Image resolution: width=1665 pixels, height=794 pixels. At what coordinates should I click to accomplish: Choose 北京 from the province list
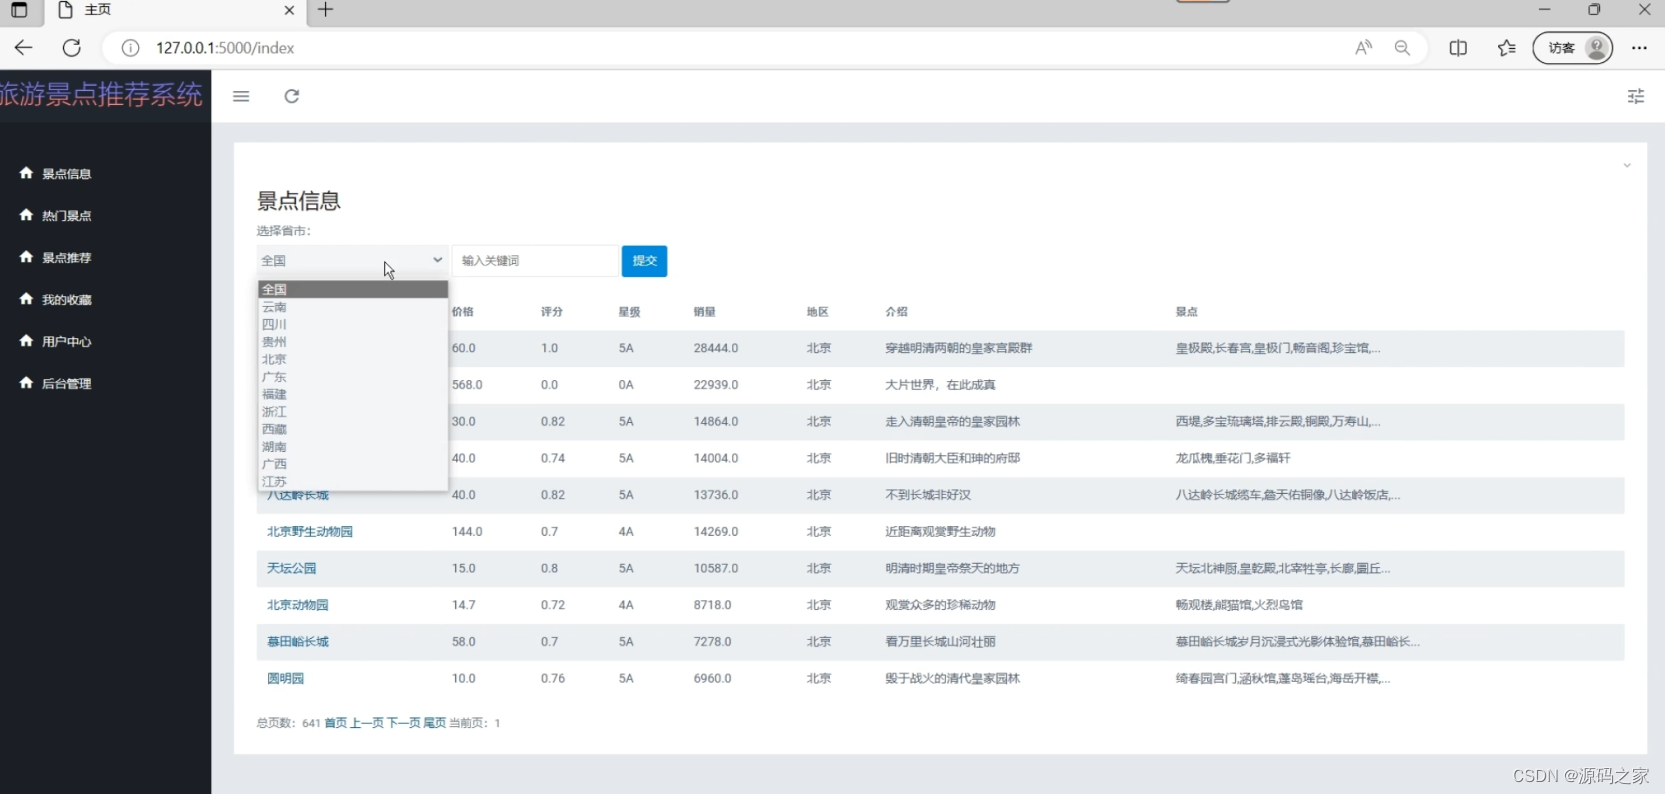point(352,359)
